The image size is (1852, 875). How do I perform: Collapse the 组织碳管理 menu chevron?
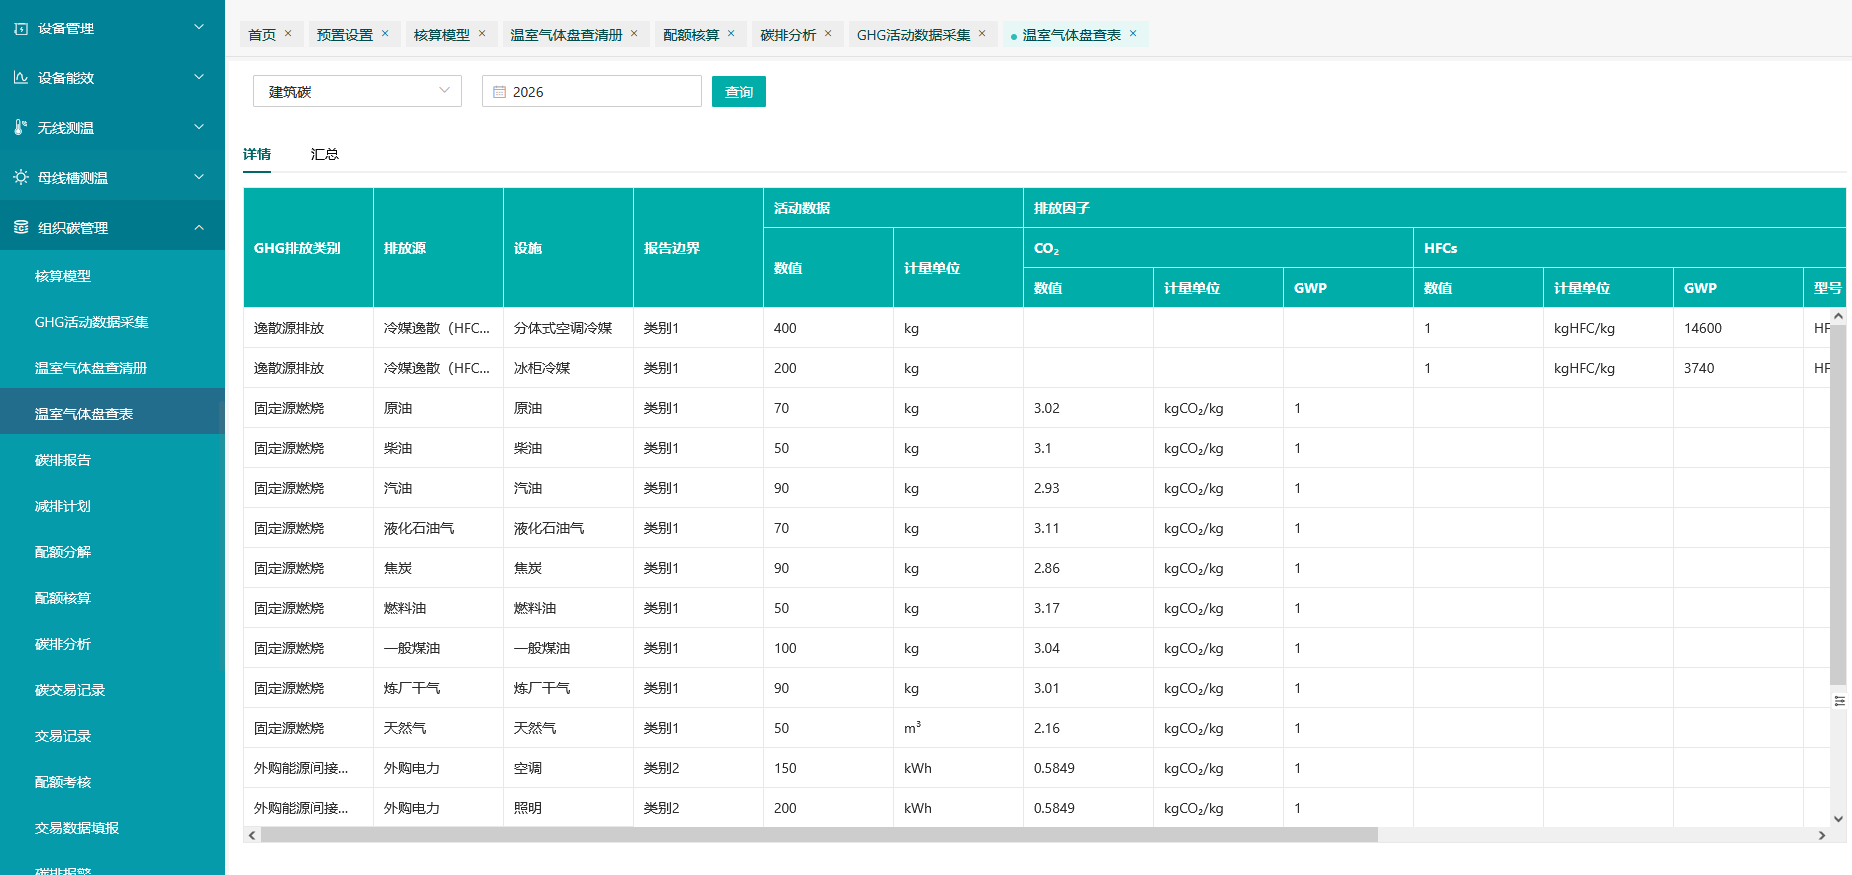click(199, 227)
